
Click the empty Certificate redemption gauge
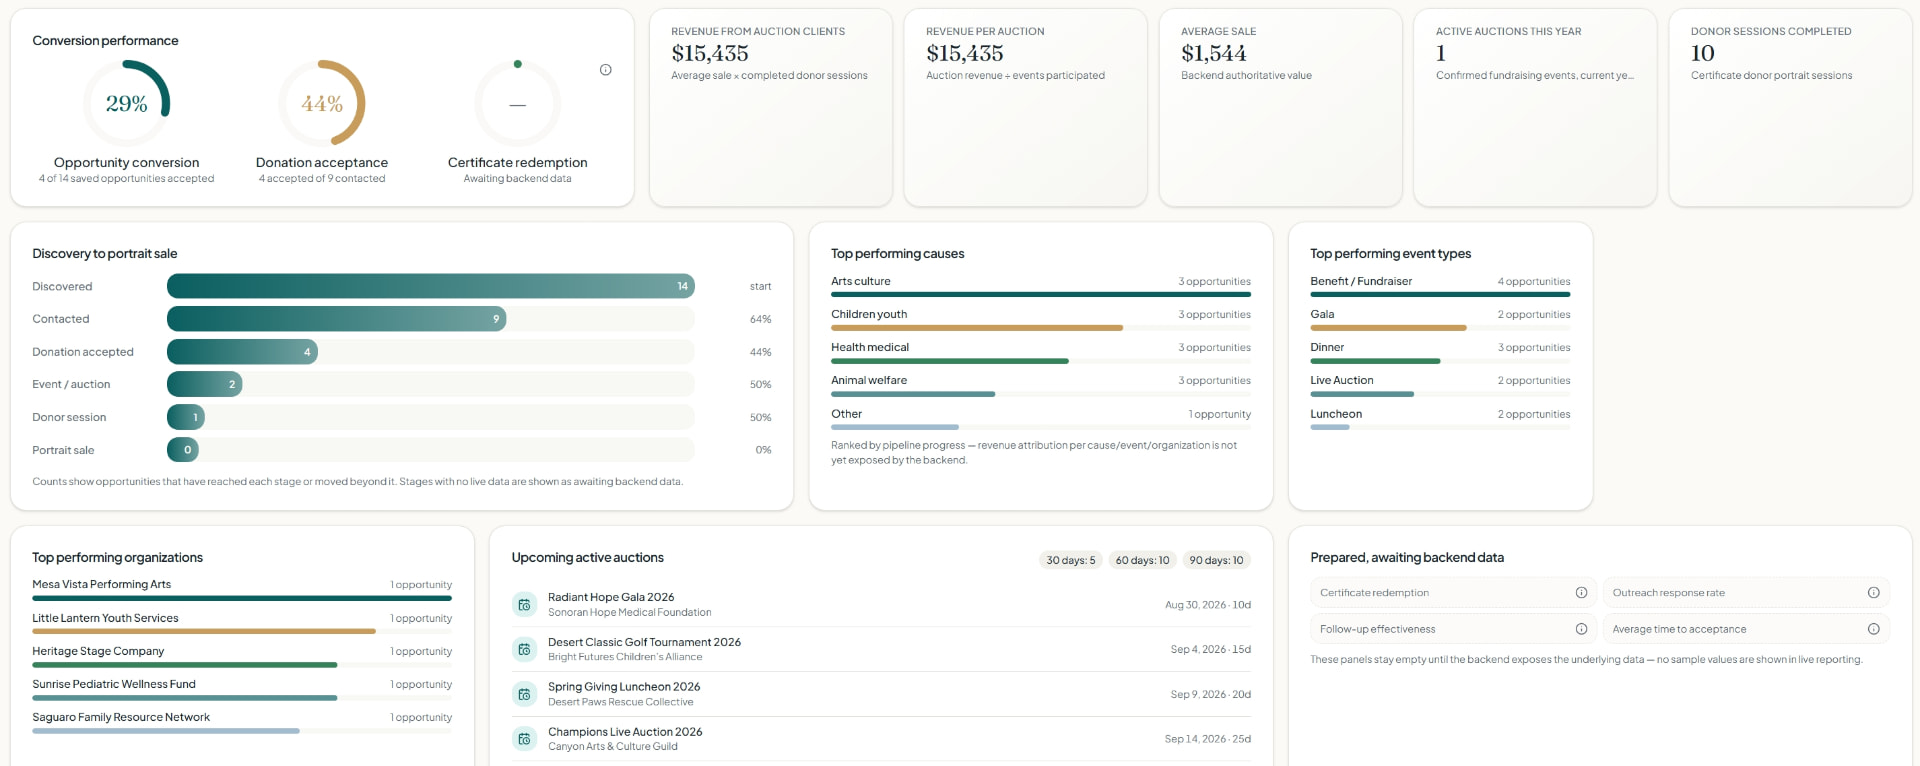517,103
